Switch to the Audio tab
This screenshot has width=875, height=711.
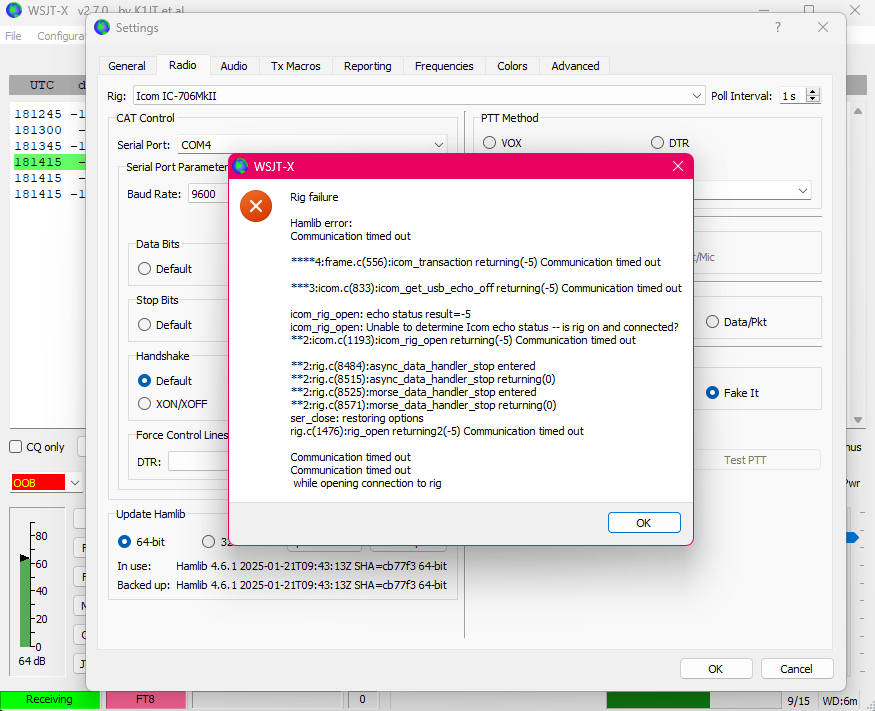click(x=233, y=65)
